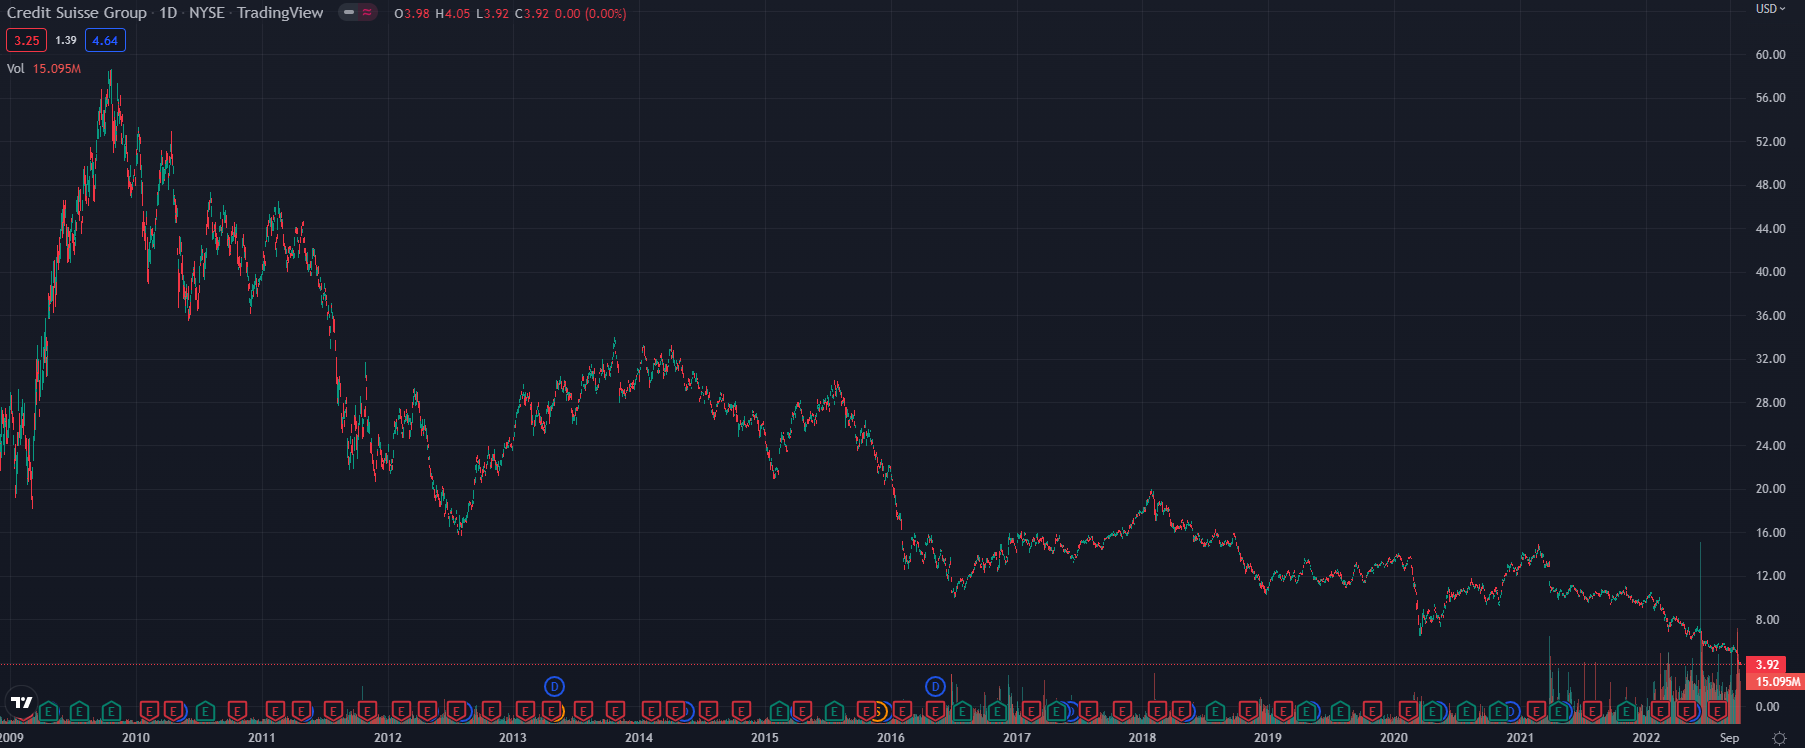Click the 2011 label on the time axis
This screenshot has height=748, width=1805.
pyautogui.click(x=262, y=738)
